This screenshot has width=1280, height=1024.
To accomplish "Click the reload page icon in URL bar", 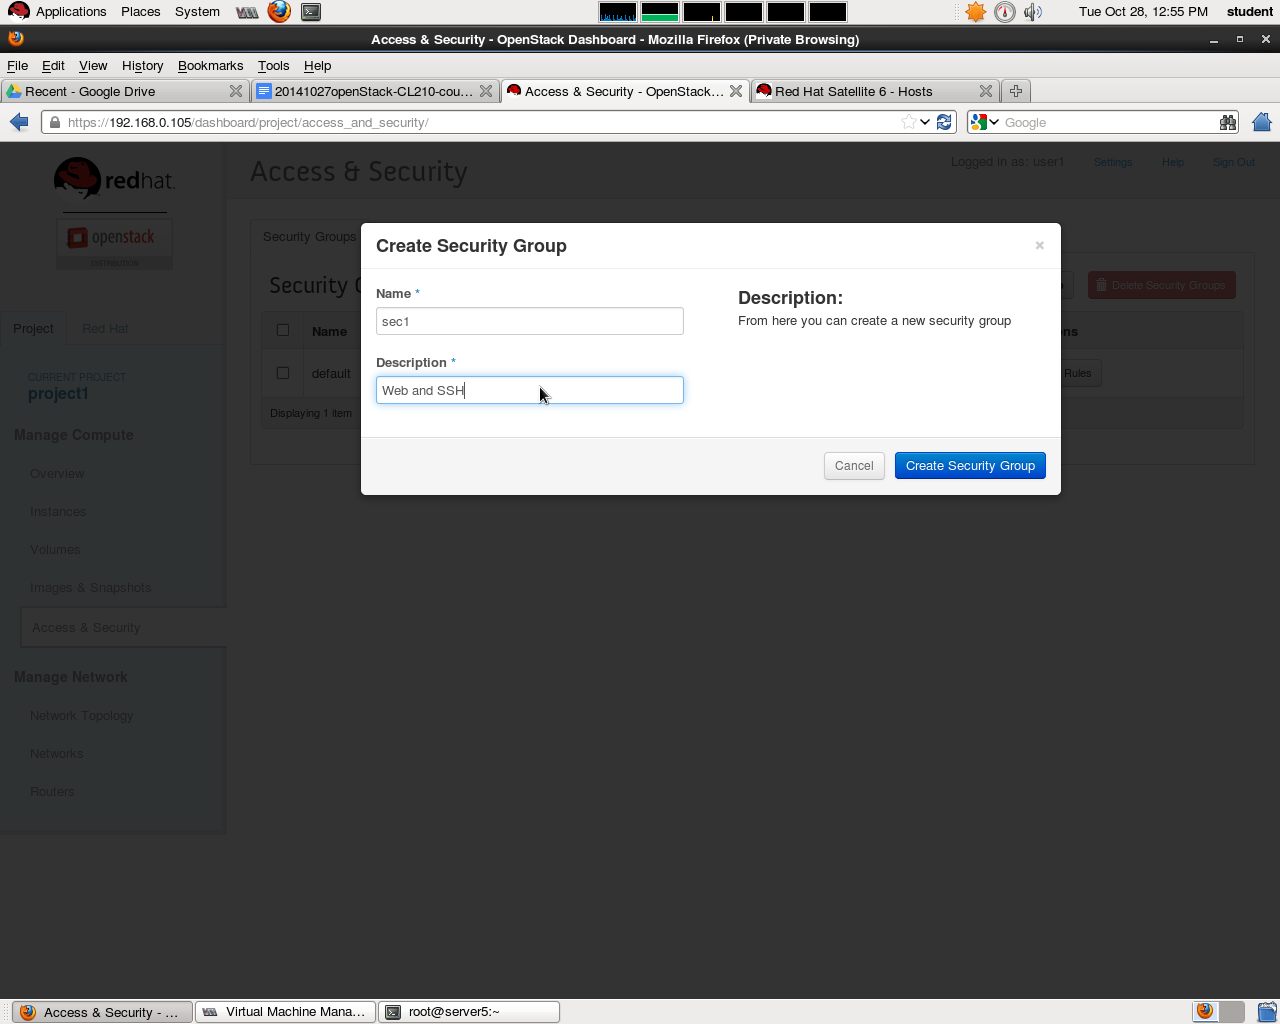I will click(944, 122).
